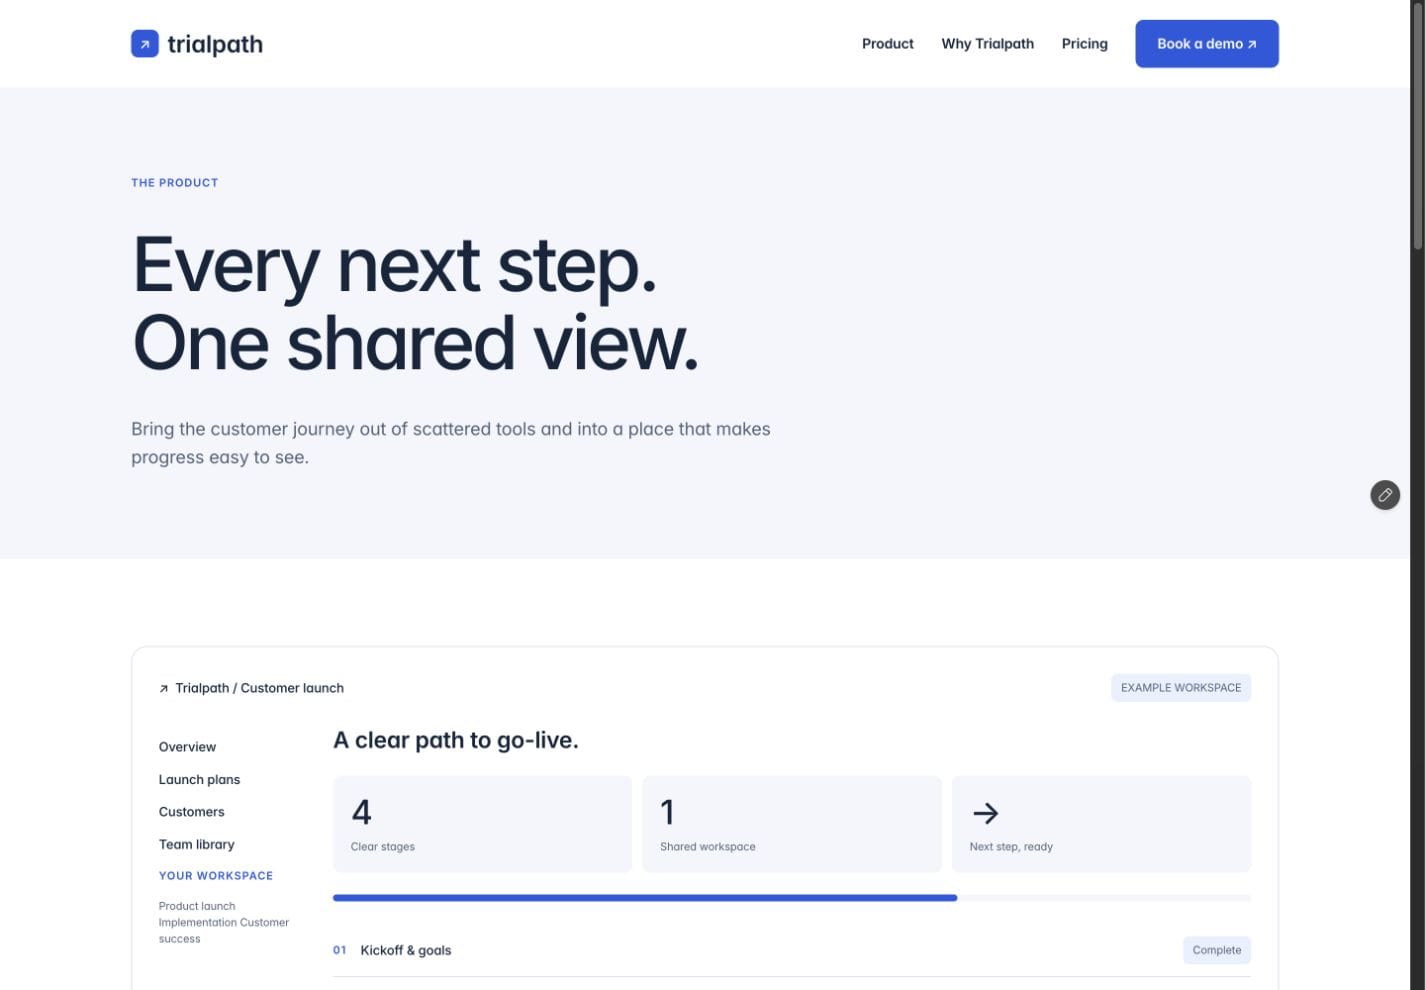The height and width of the screenshot is (990, 1425).
Task: Click the Bring the customer journey paragraph
Action: click(x=451, y=443)
